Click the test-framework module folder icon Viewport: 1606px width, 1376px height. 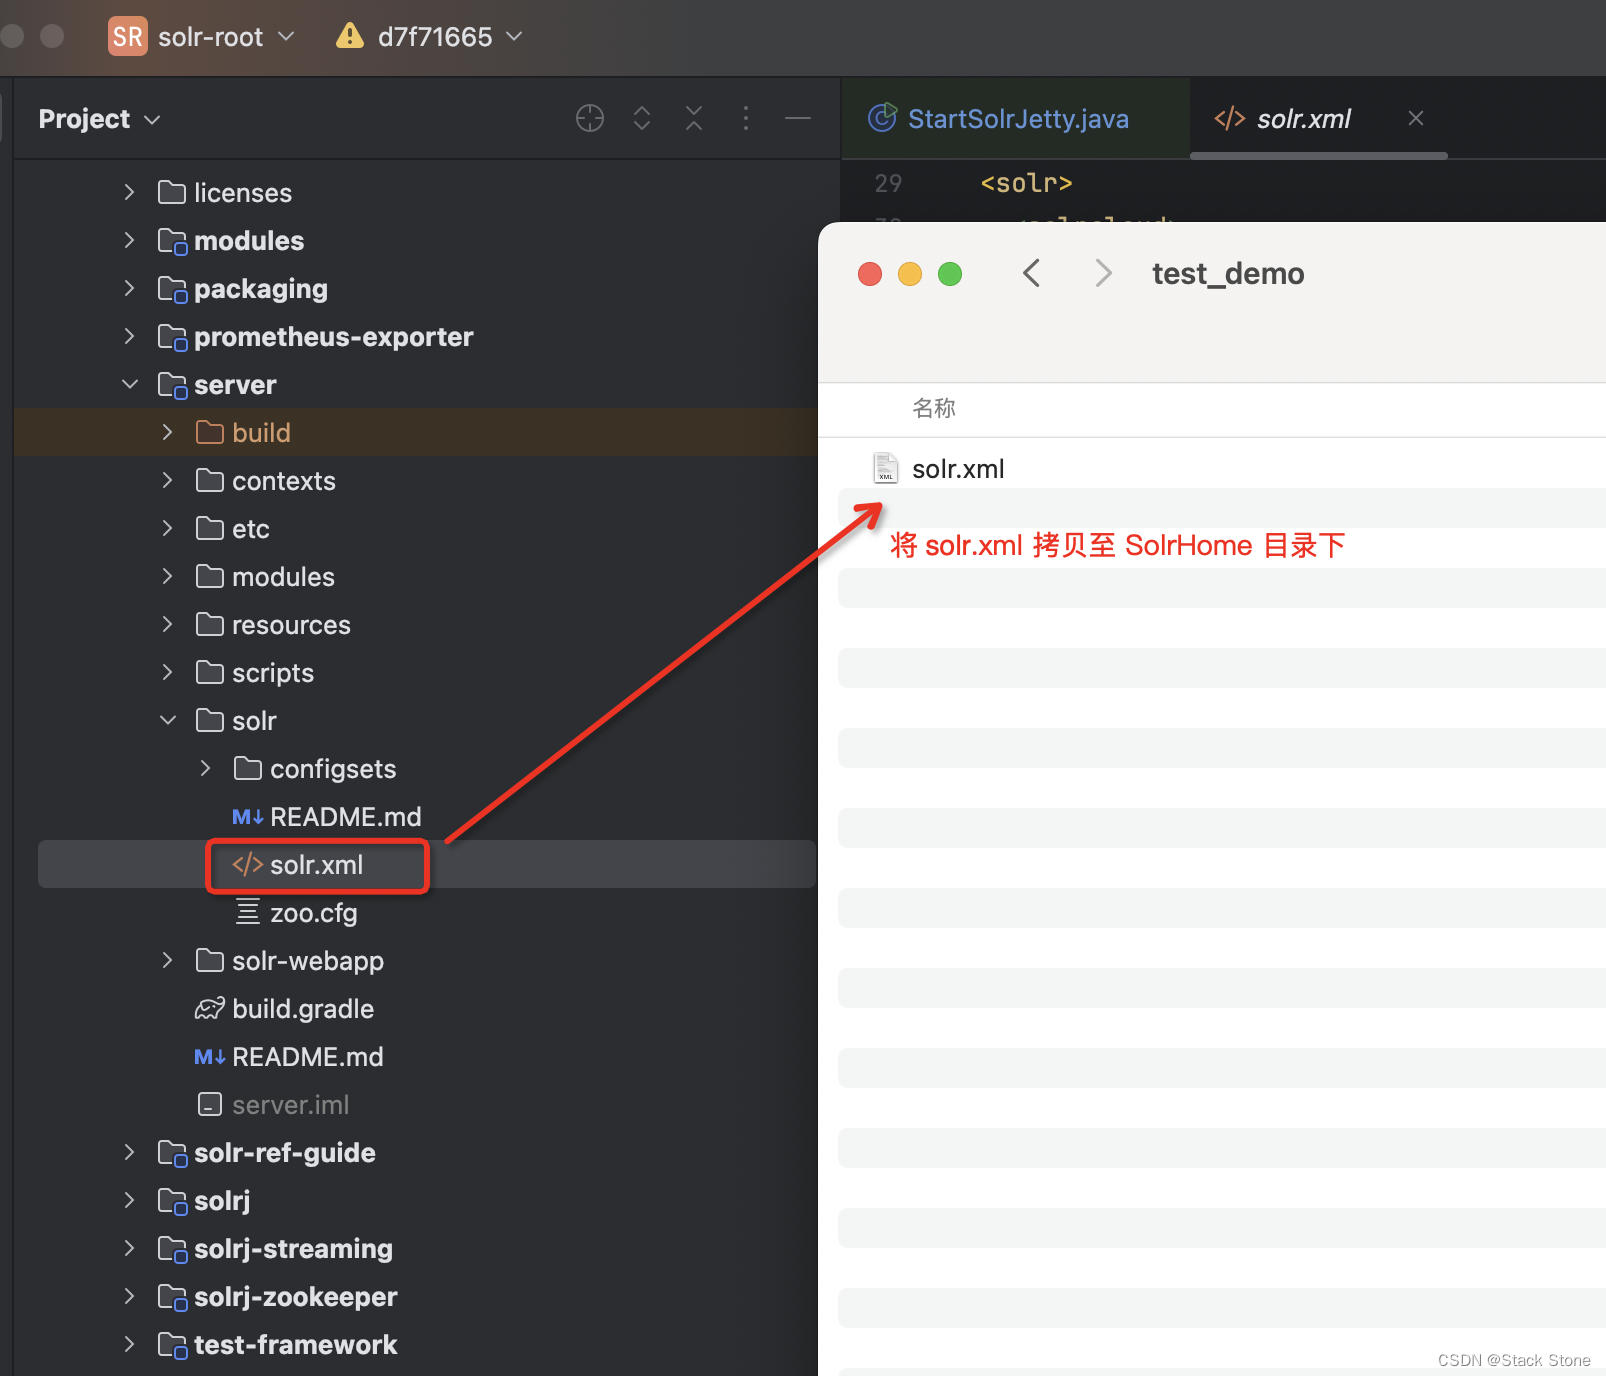[x=172, y=1345]
